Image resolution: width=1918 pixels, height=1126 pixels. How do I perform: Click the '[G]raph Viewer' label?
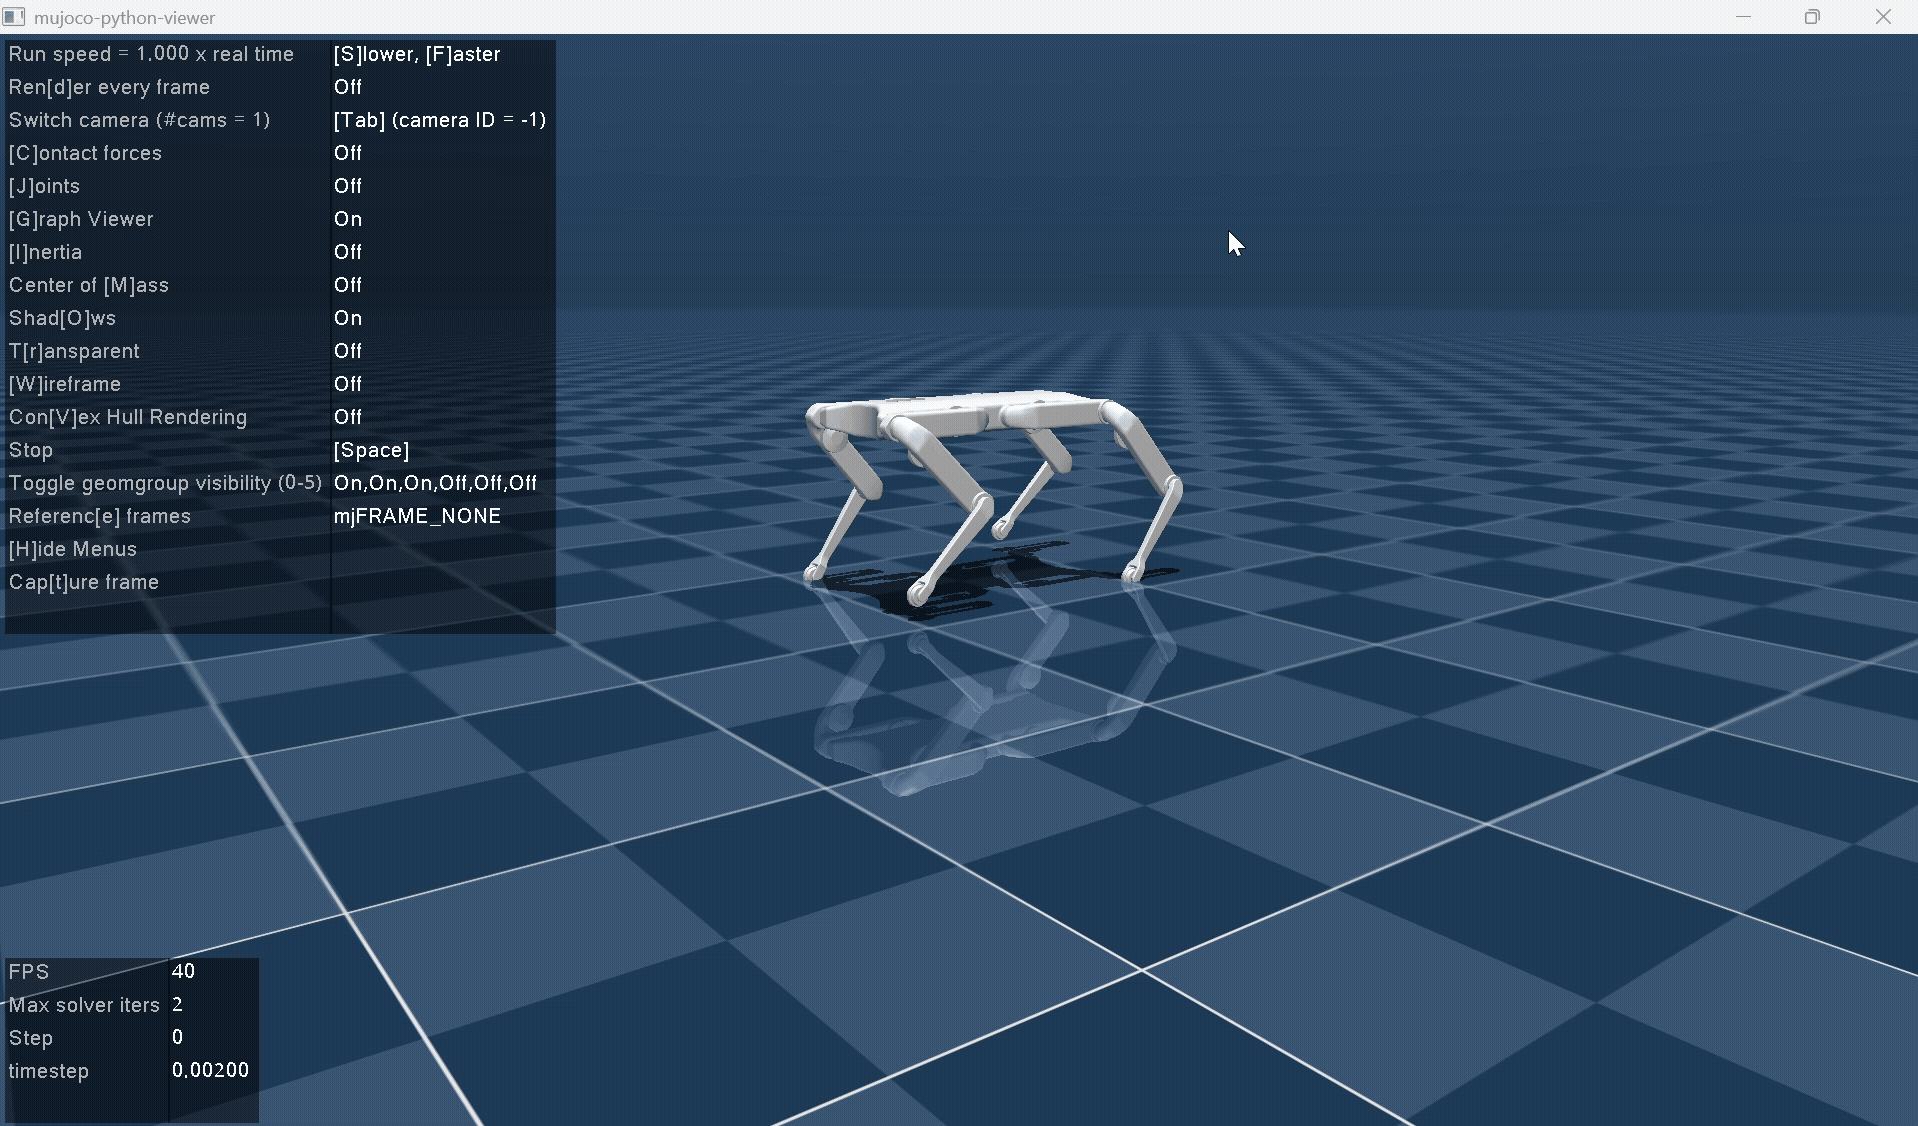[x=81, y=219]
